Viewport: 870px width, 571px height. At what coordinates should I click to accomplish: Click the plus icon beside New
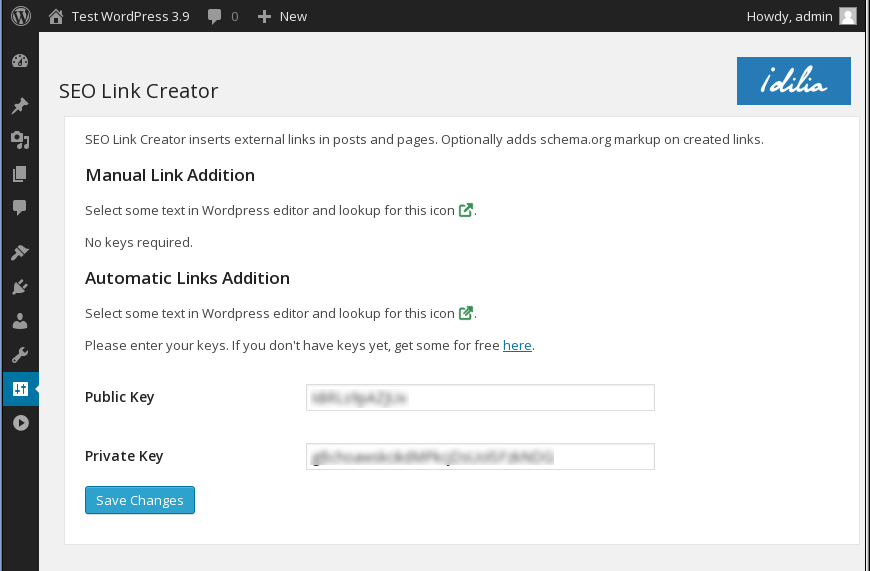point(264,17)
